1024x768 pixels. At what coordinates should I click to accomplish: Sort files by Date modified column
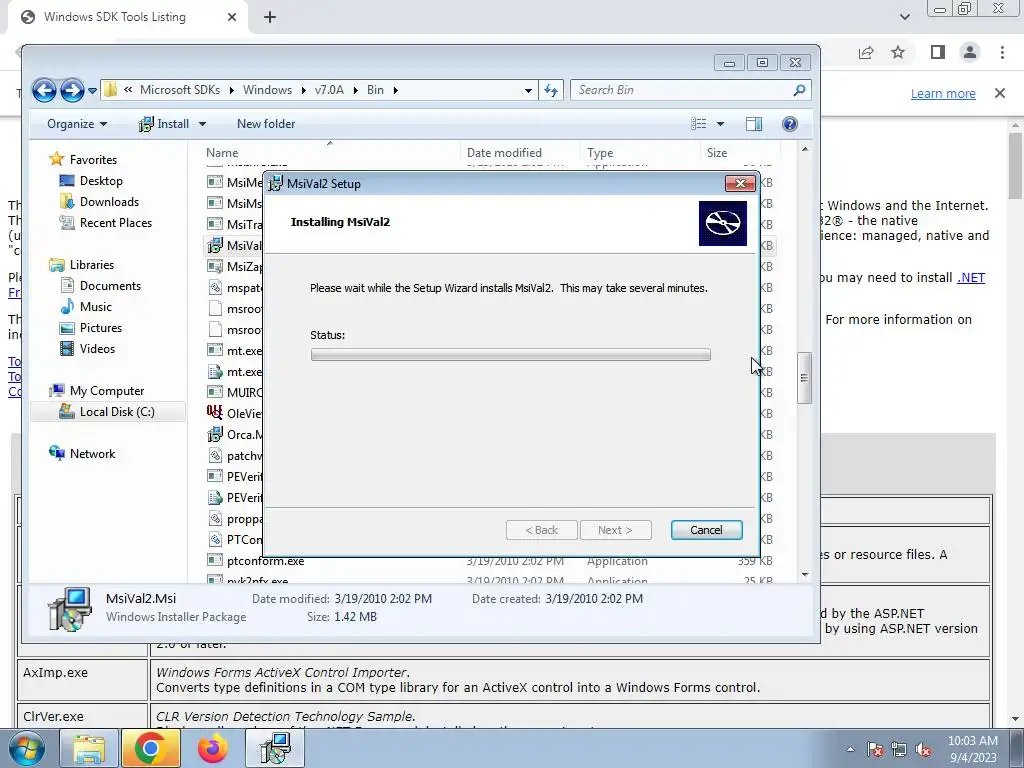coord(520,153)
